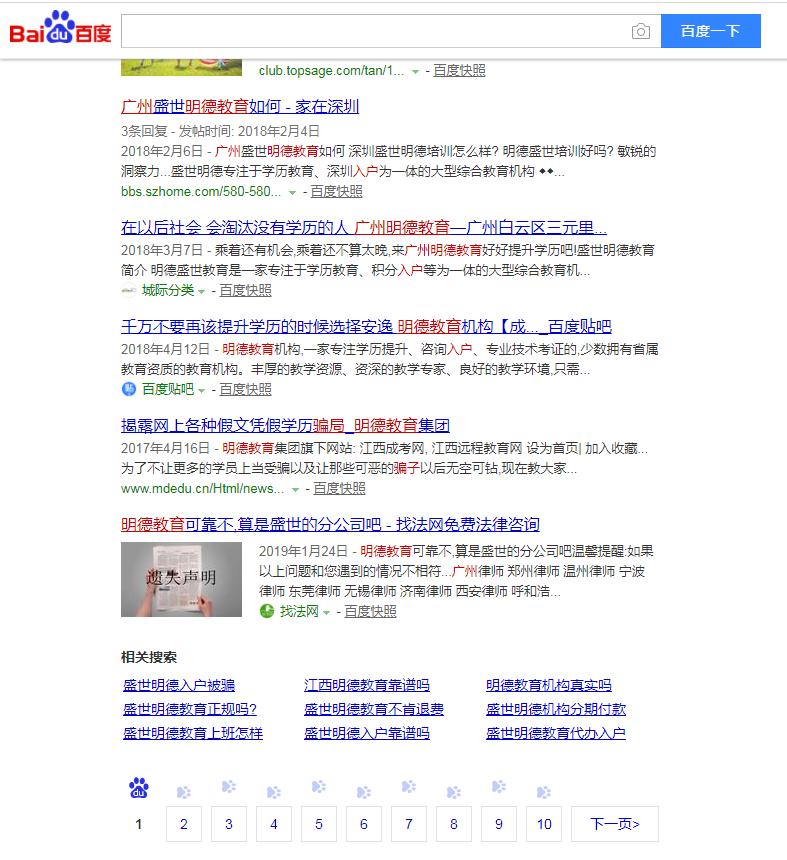The width and height of the screenshot is (787, 860).
Task: Expand dropdown arrow next to bbs.szhome.com
Action: click(292, 193)
